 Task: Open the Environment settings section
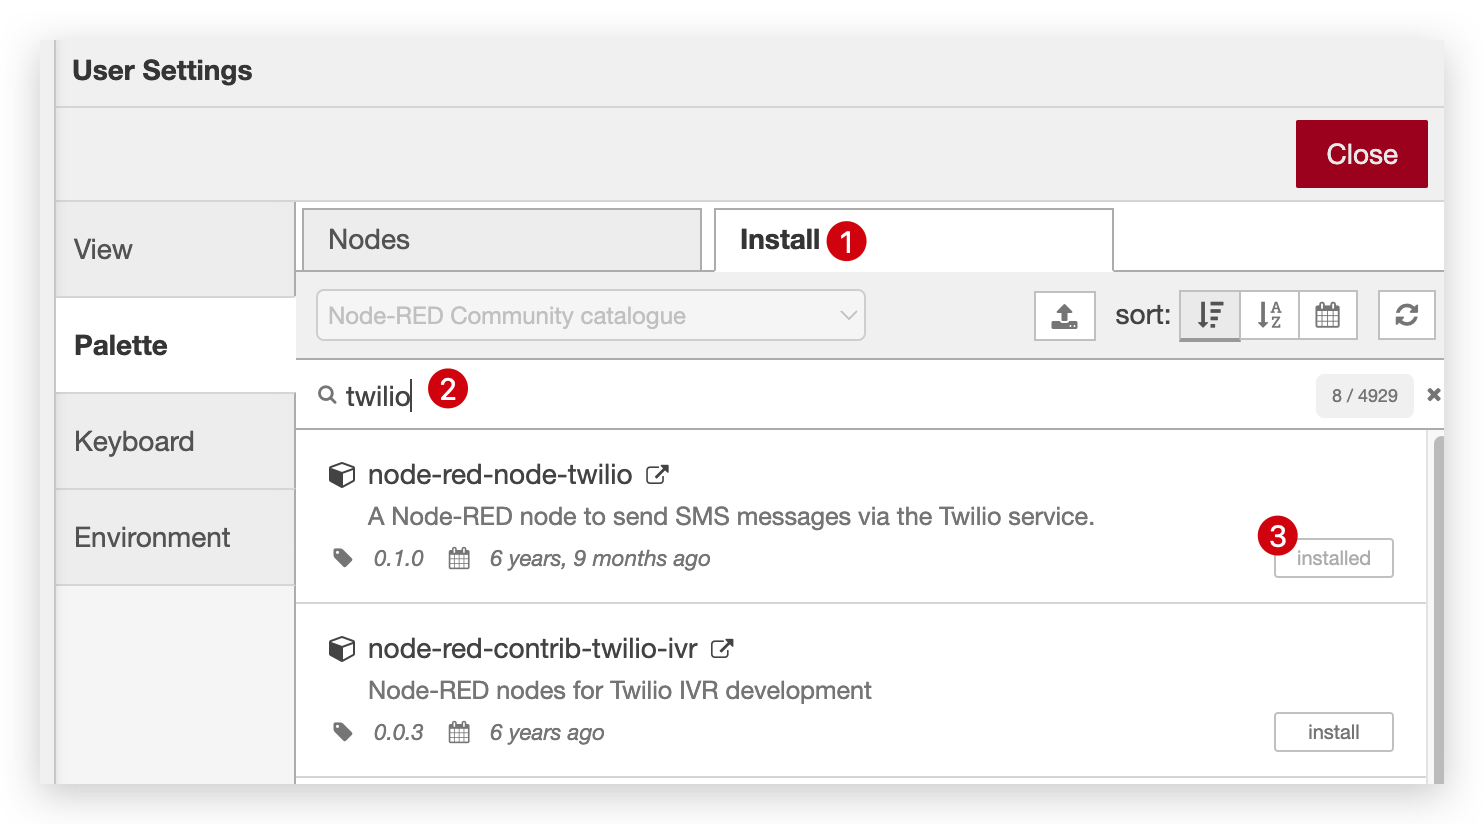click(175, 537)
